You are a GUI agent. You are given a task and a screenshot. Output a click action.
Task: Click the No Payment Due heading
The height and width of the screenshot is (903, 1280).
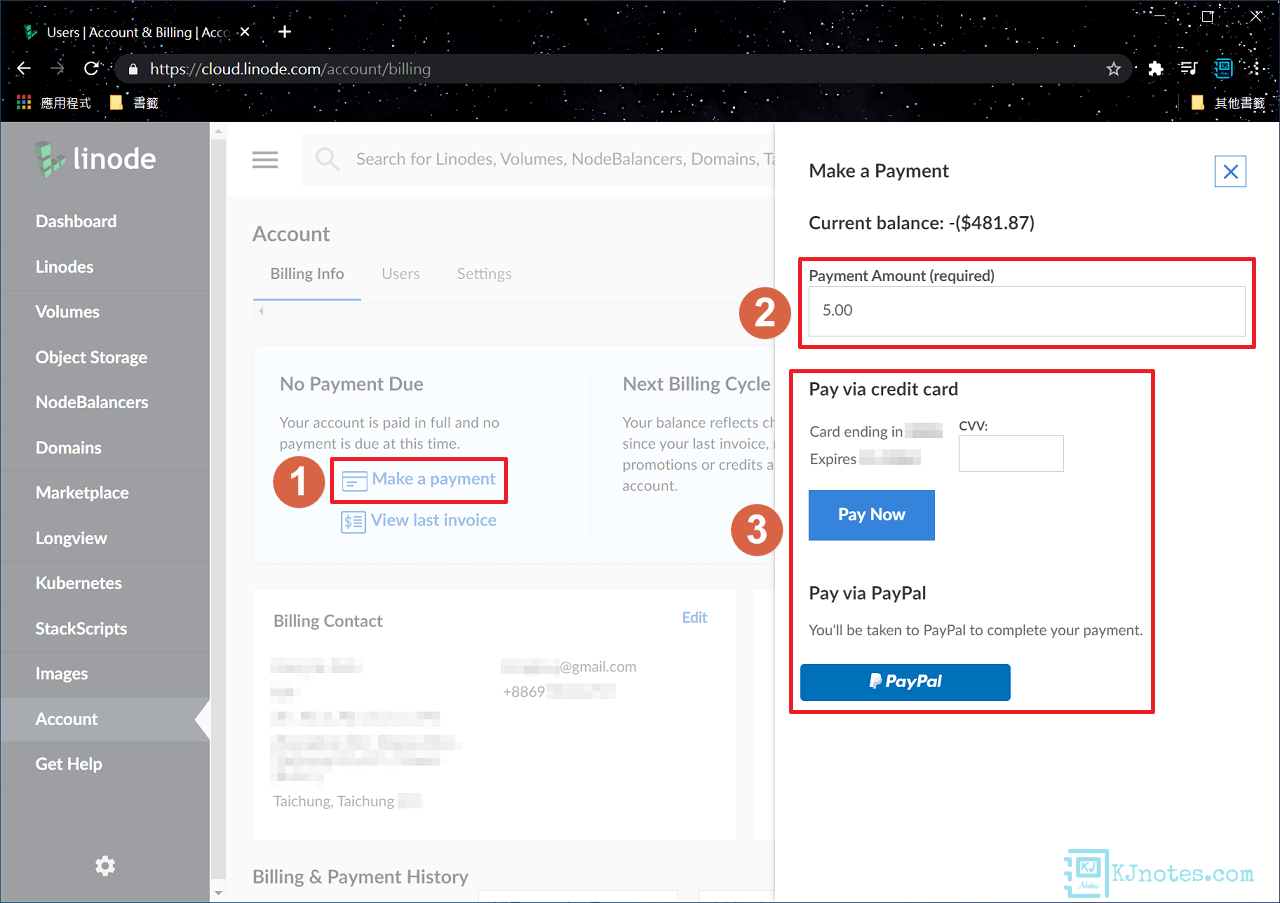352,384
